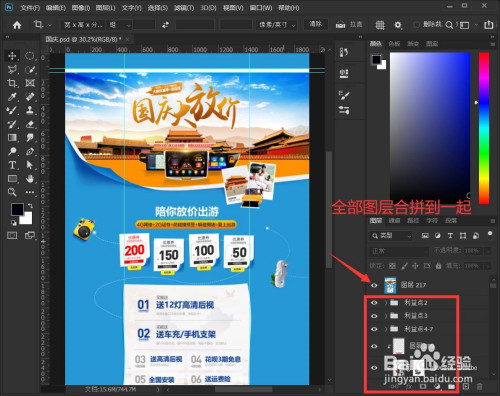Expand the 利益点3 layer group
The image size is (500, 396).
(386, 316)
